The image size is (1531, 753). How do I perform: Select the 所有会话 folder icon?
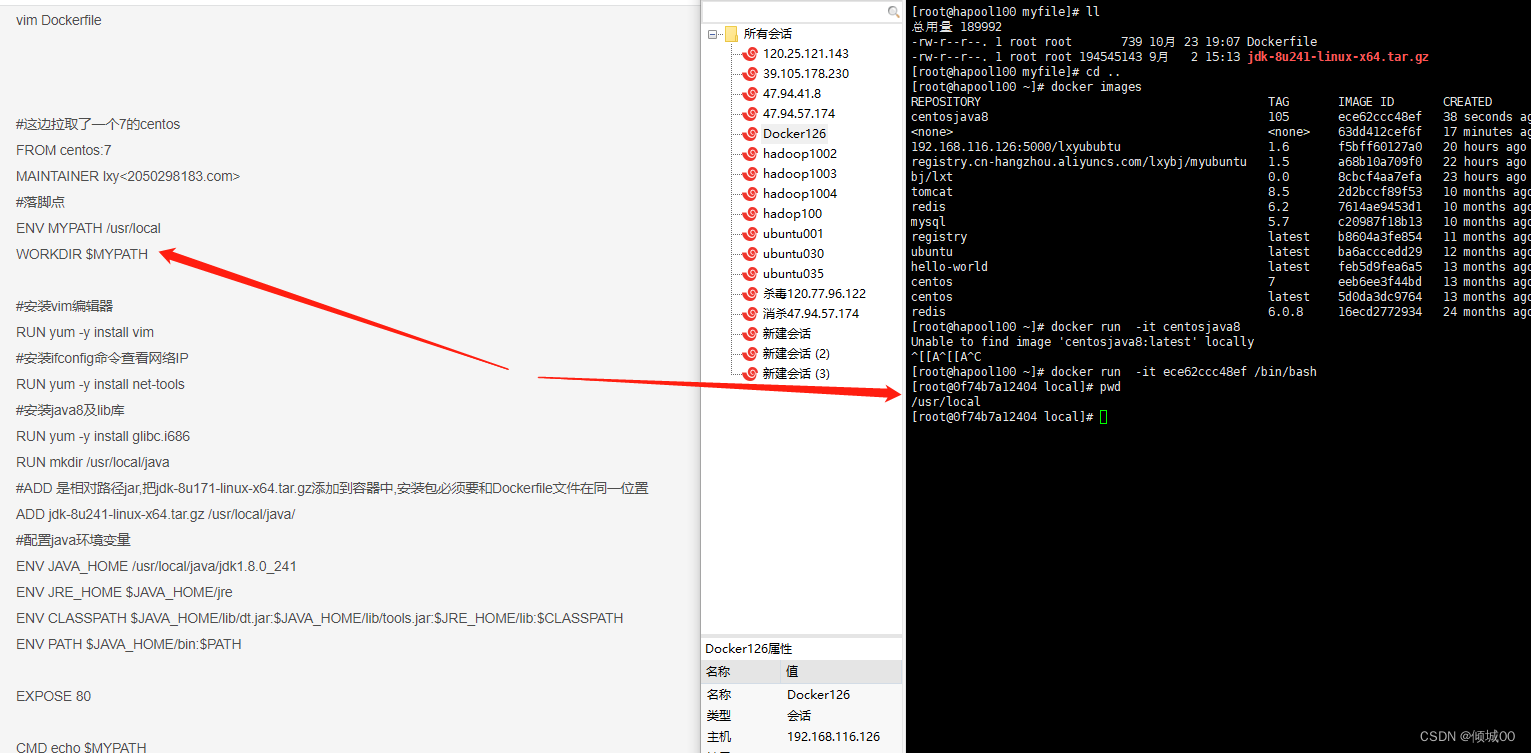click(x=731, y=34)
